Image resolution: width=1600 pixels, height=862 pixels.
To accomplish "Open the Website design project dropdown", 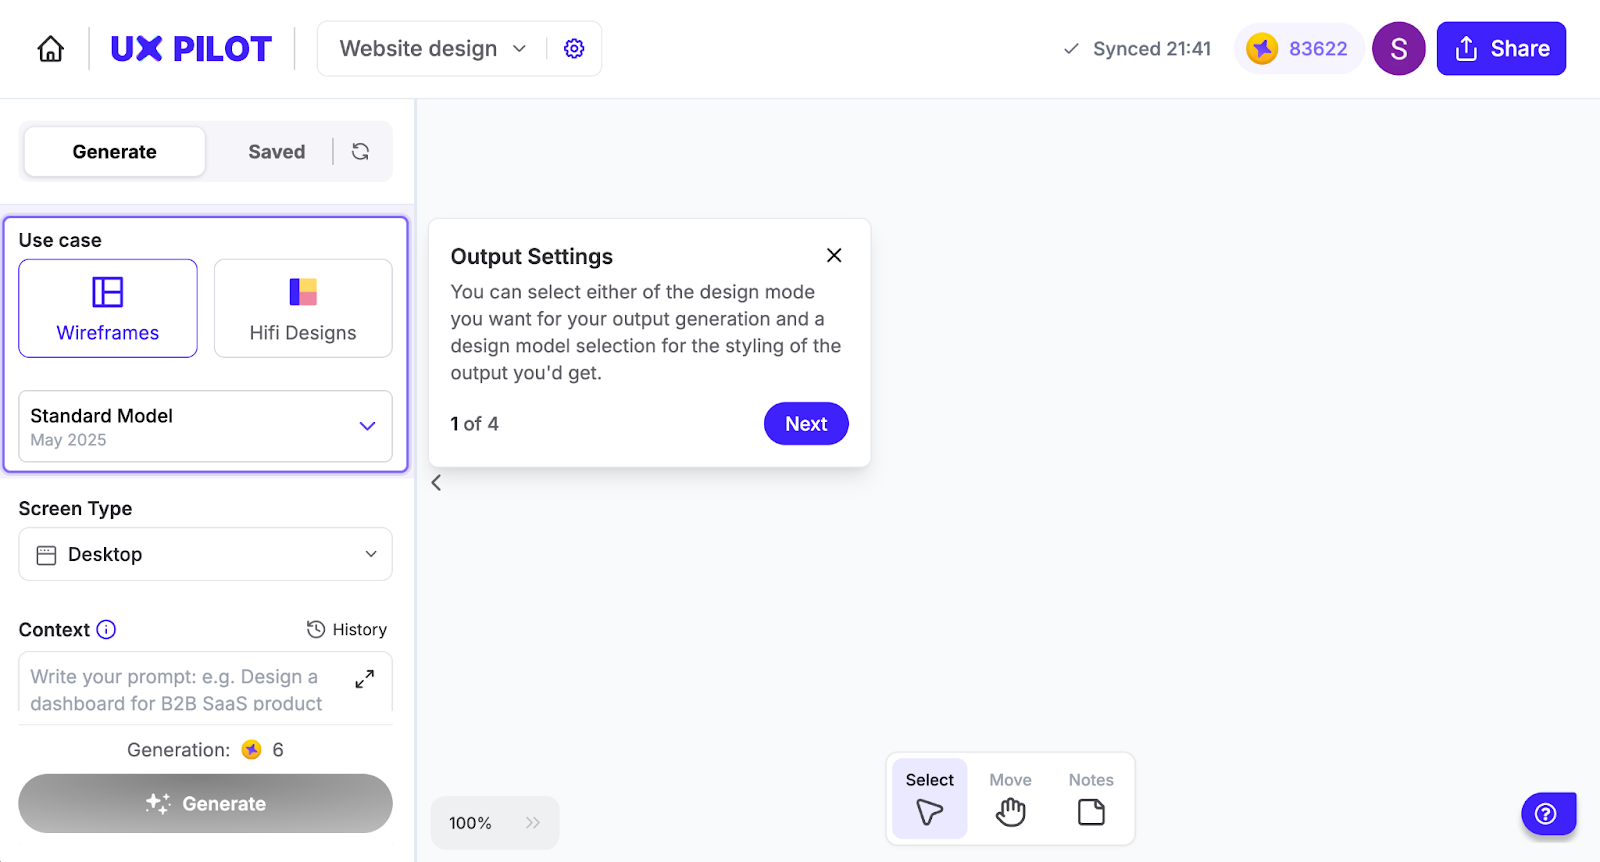I will point(433,49).
